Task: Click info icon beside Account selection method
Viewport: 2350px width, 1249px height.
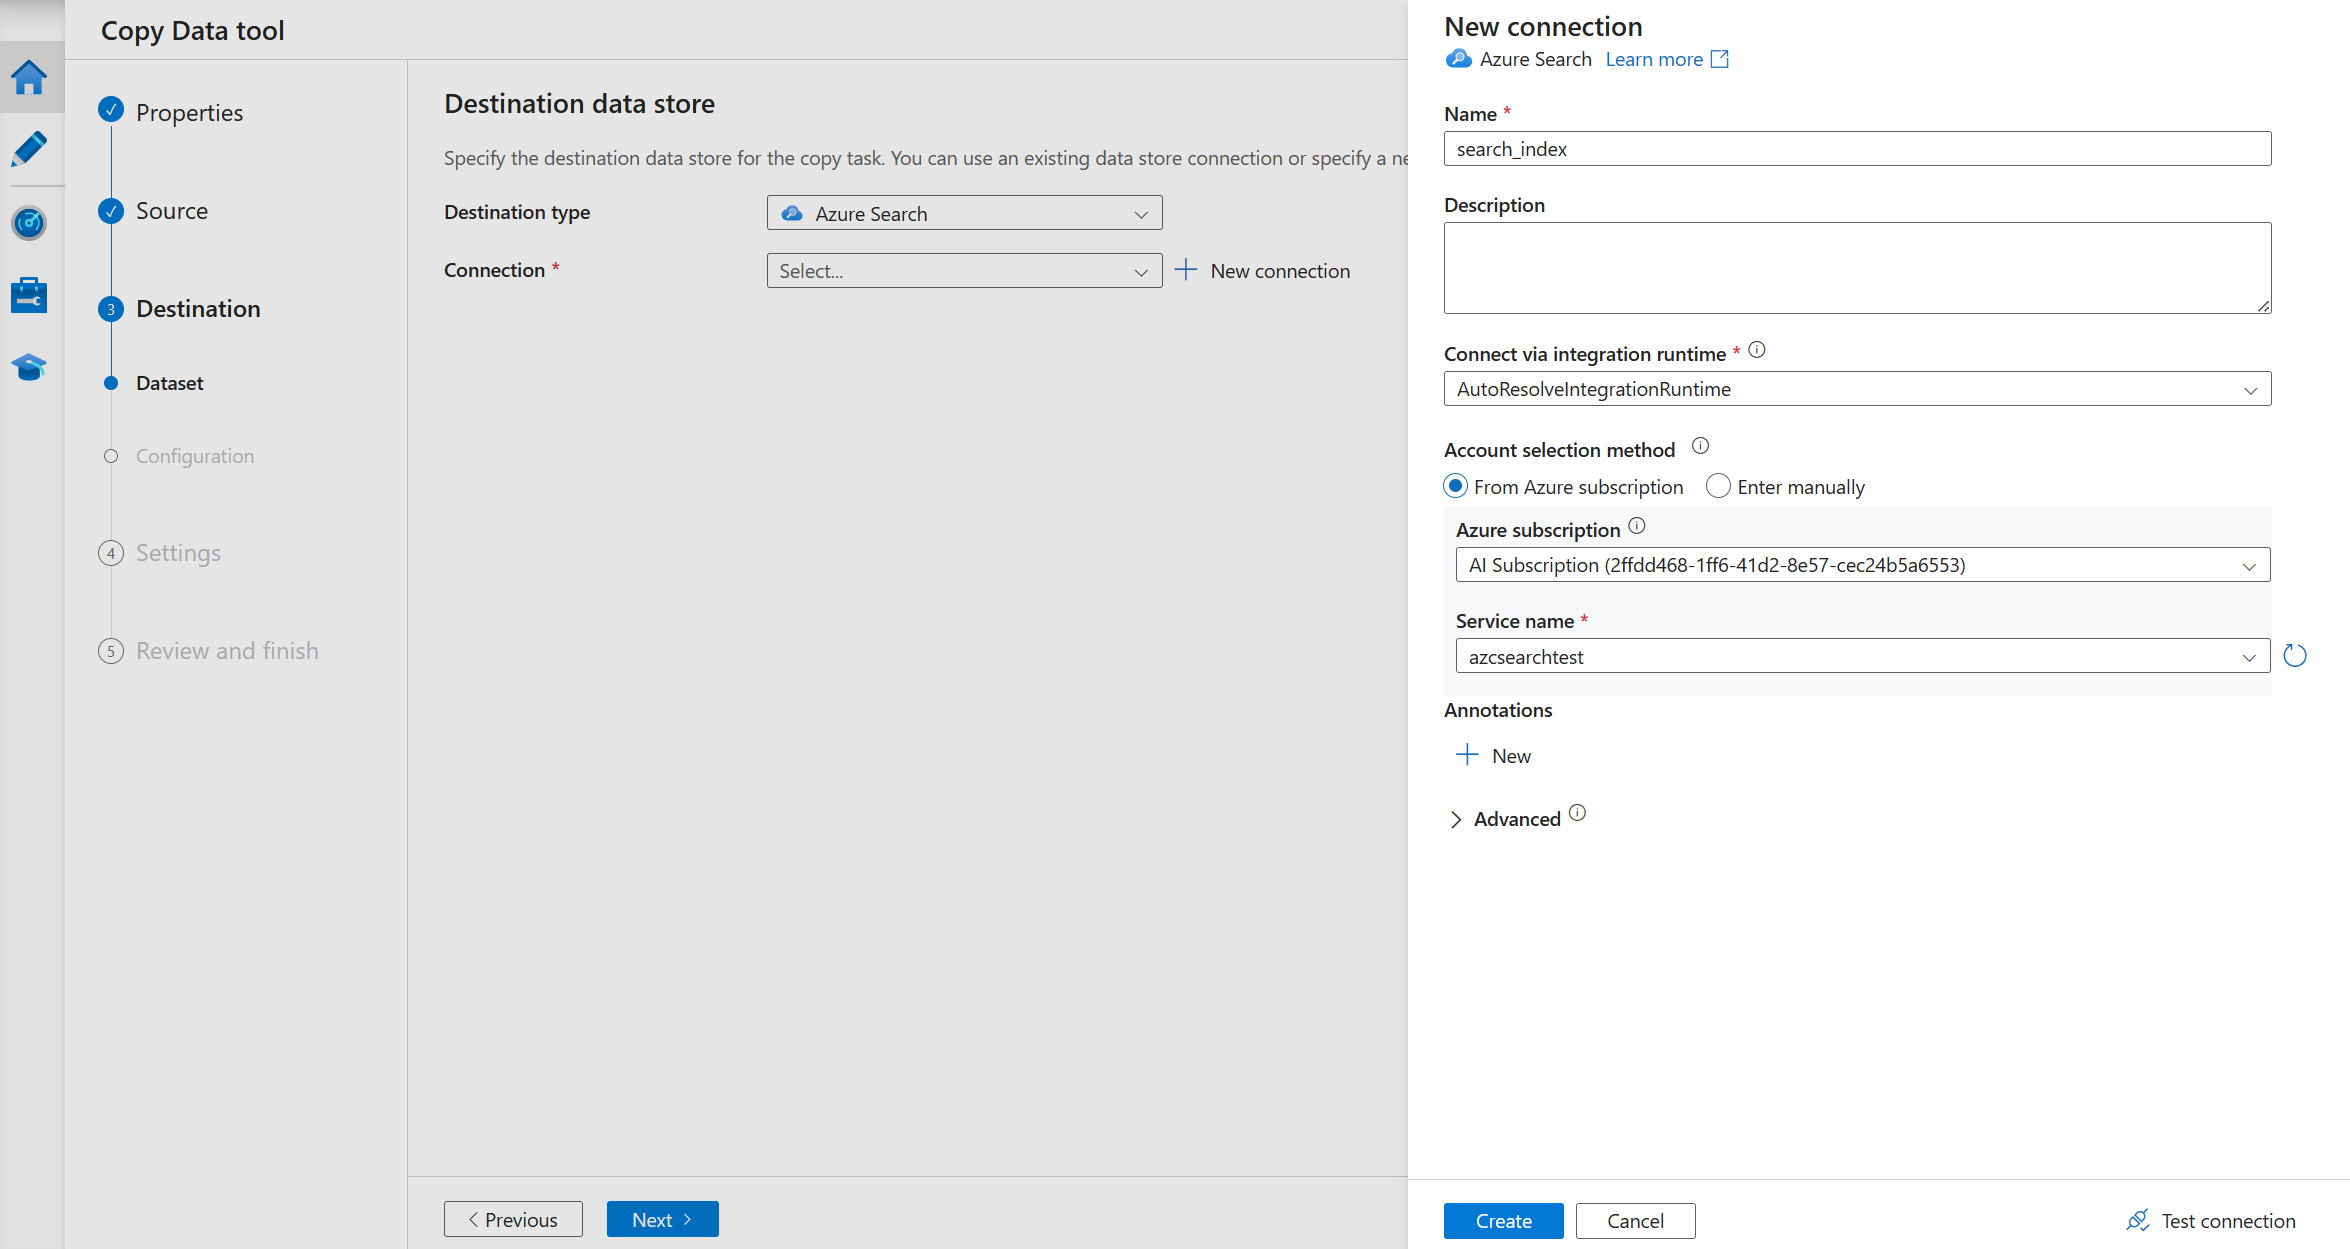Action: (1700, 446)
